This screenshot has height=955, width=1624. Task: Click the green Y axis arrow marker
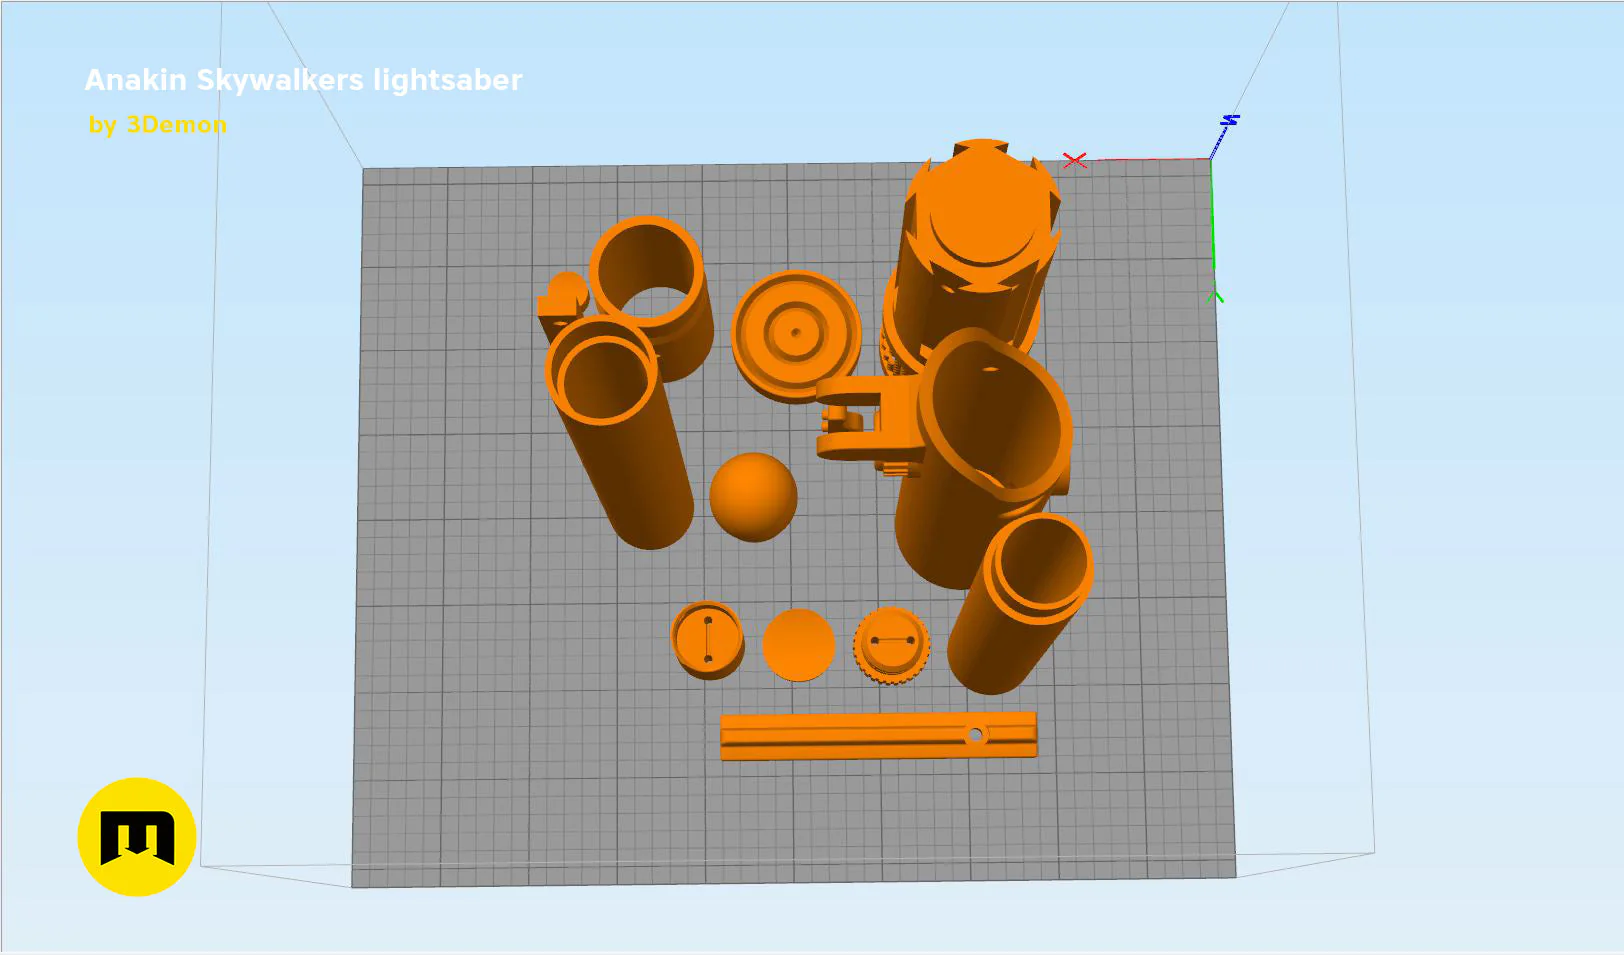pos(1215,296)
